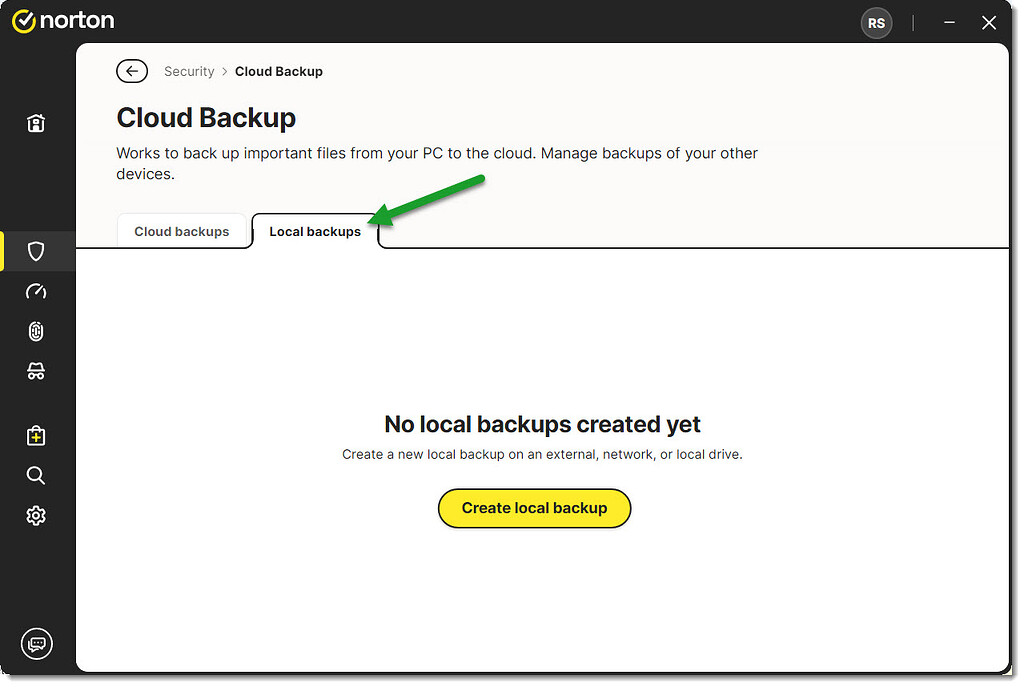Image resolution: width=1024 pixels, height=687 pixels.
Task: Close the Norton application window
Action: [989, 22]
